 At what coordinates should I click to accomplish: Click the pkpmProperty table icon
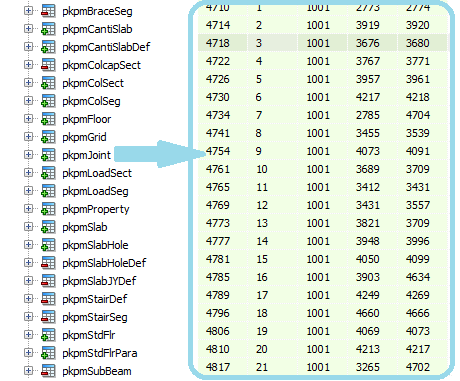48,209
